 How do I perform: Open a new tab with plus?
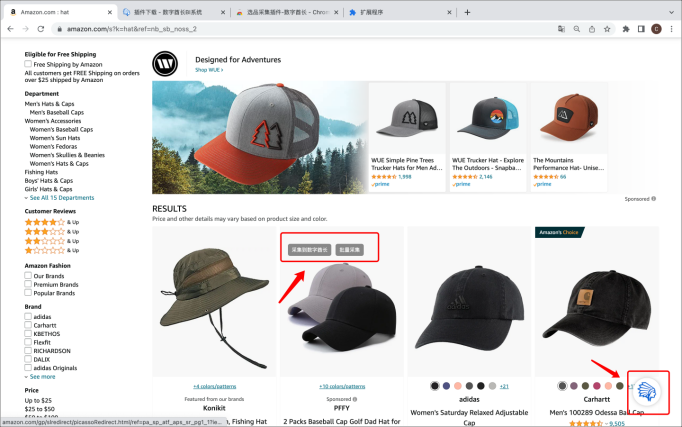click(467, 12)
